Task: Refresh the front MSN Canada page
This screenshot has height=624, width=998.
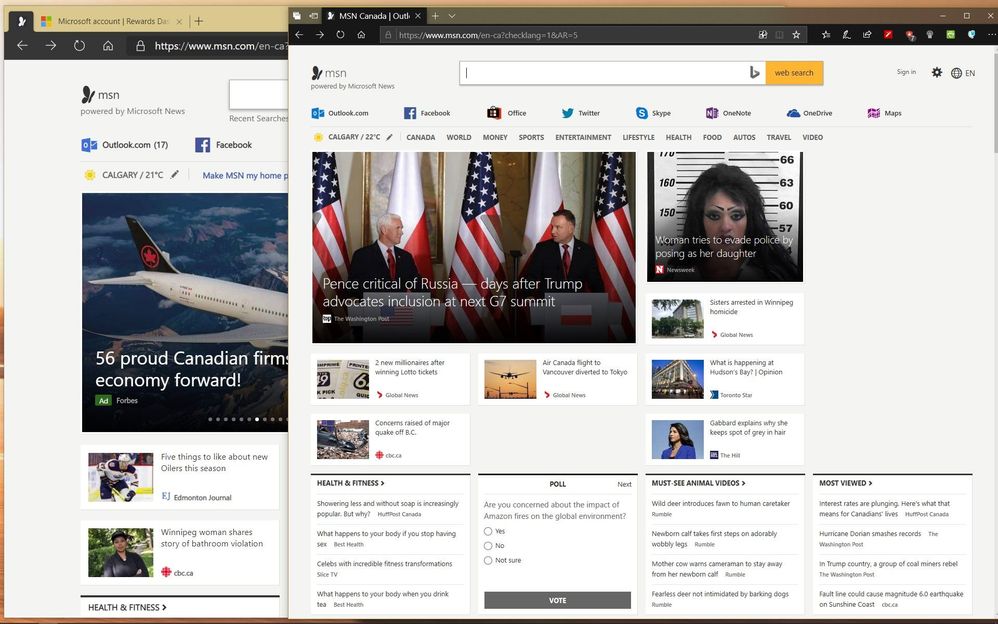Action: coord(341,35)
